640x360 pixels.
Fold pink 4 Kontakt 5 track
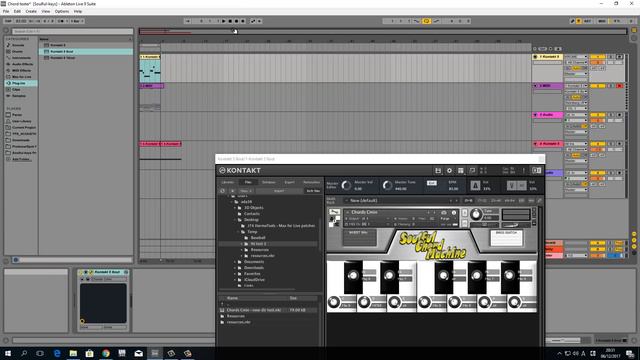click(535, 144)
